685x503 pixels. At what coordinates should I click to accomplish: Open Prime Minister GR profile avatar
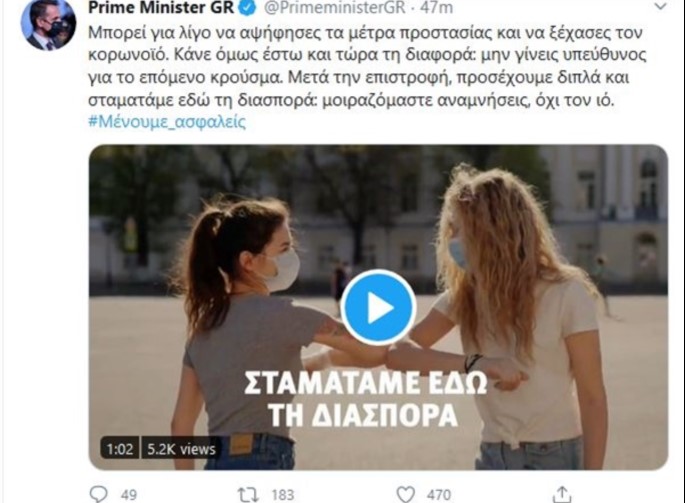pos(48,24)
